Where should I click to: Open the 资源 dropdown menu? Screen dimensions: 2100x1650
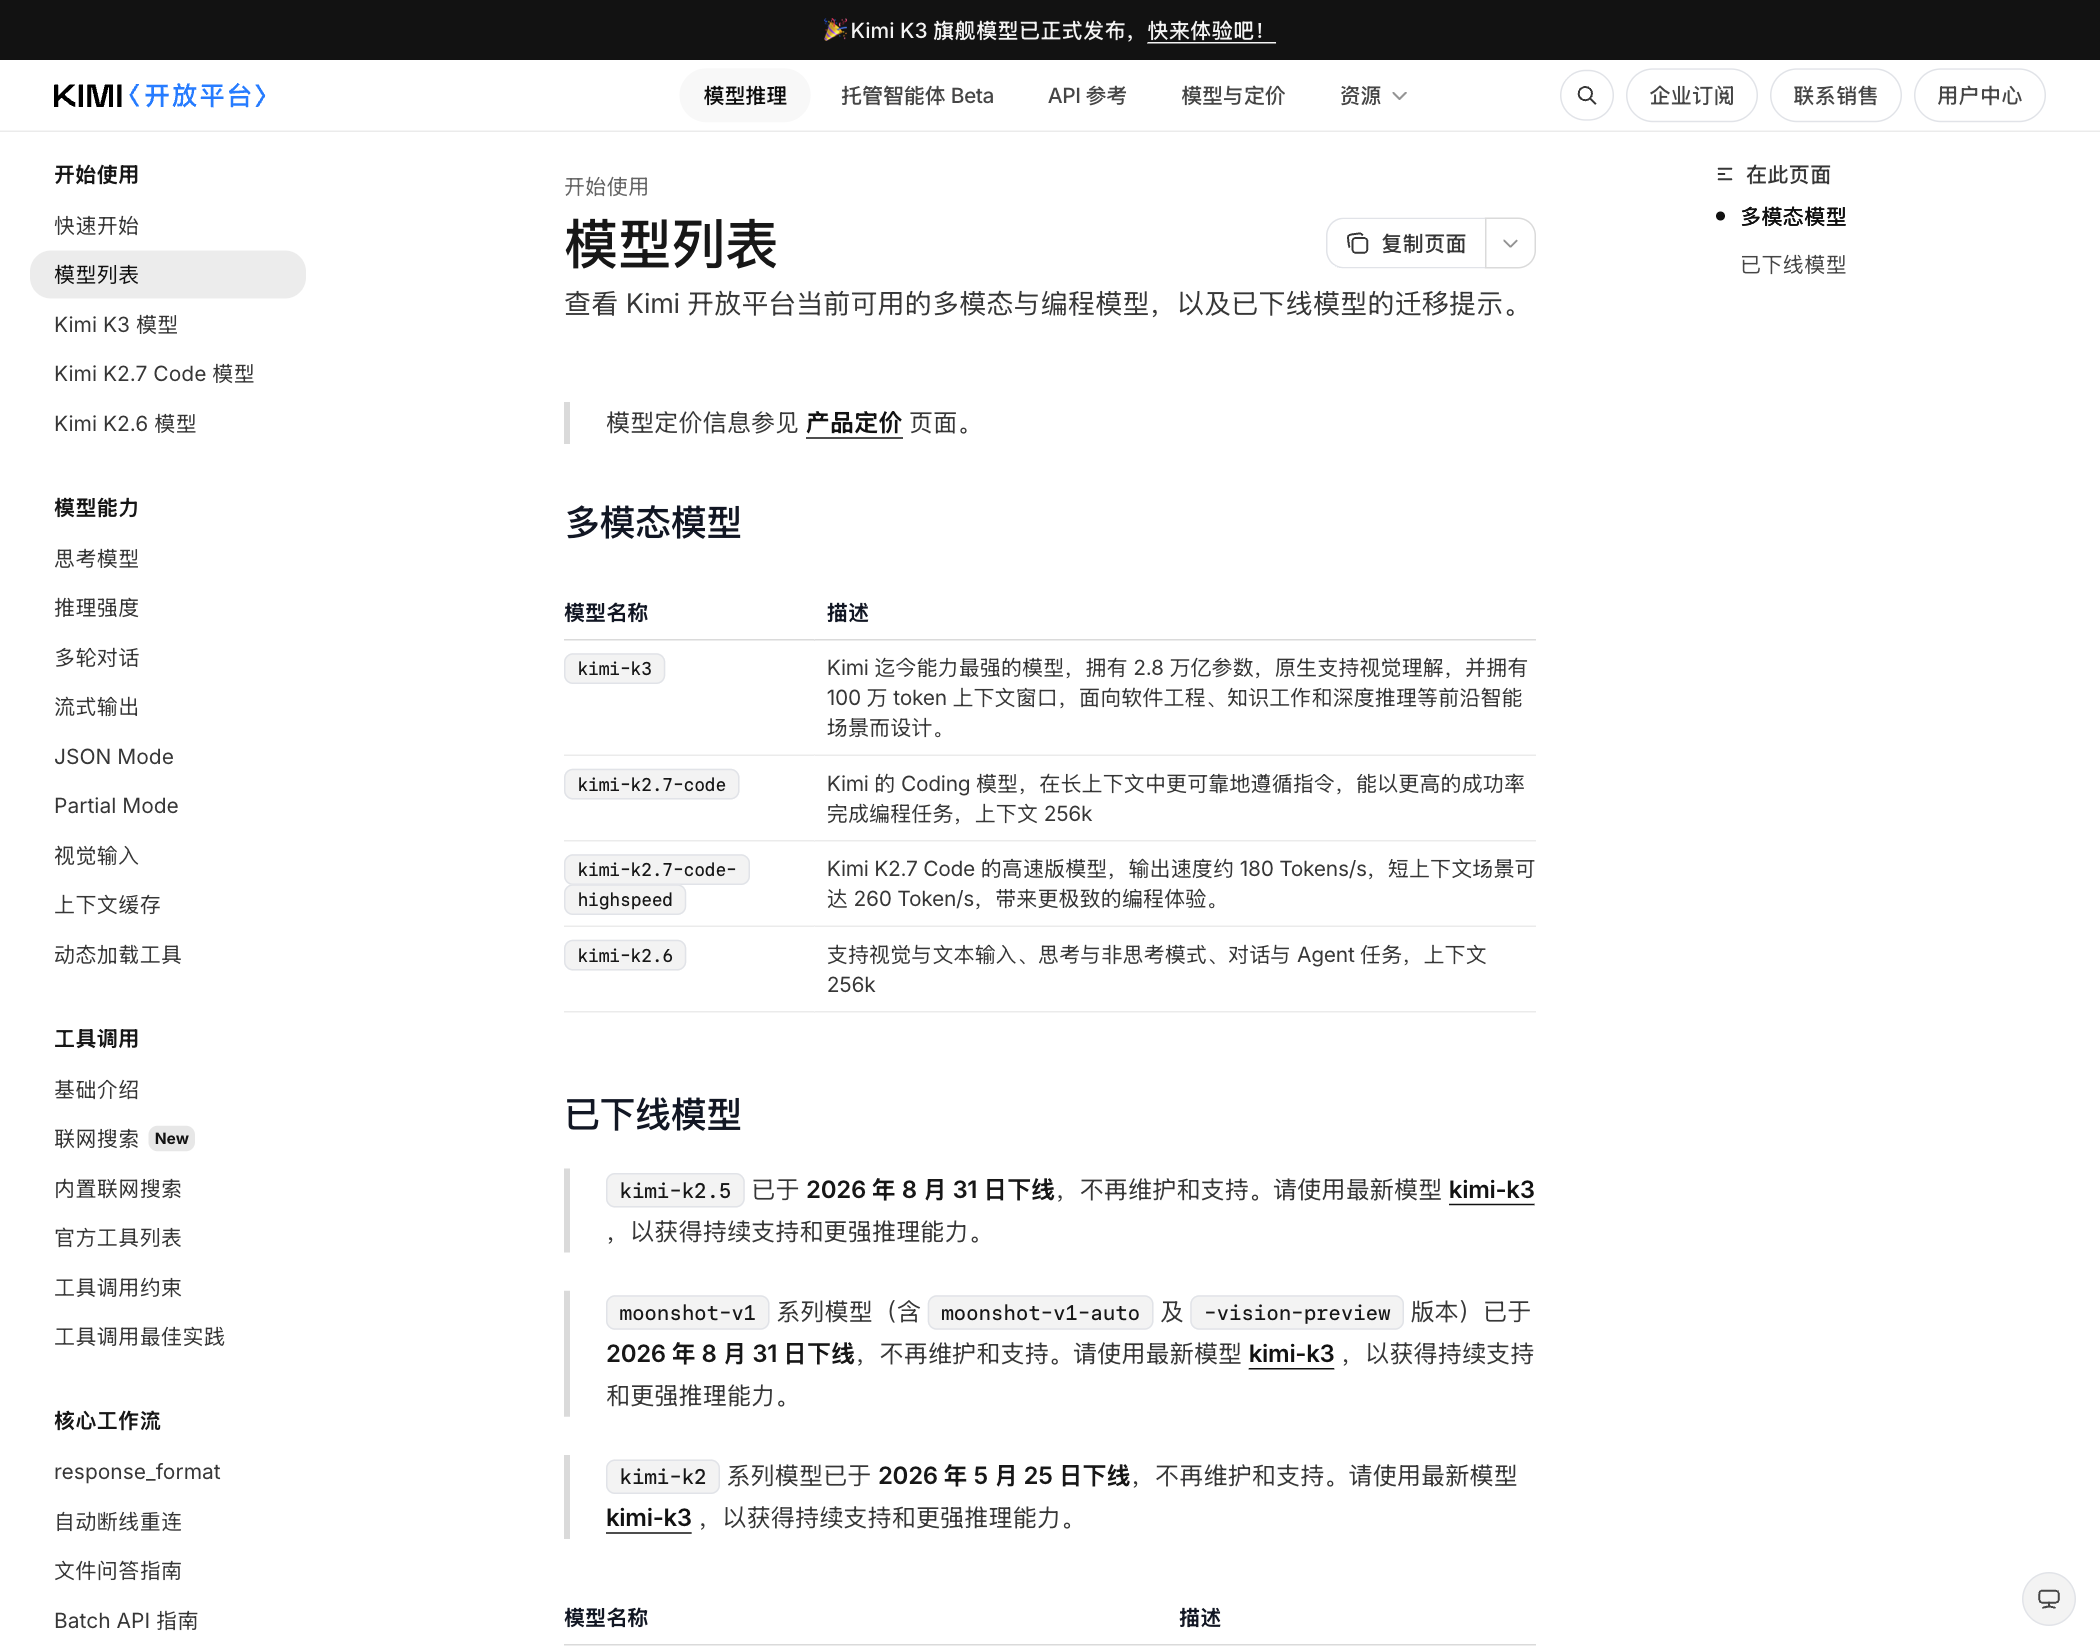click(x=1373, y=95)
